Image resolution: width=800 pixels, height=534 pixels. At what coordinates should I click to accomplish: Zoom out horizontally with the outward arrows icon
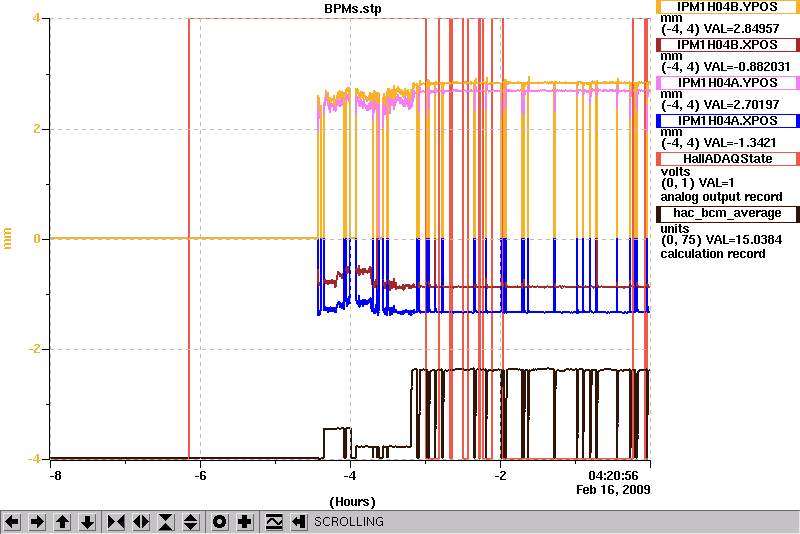pyautogui.click(x=141, y=522)
